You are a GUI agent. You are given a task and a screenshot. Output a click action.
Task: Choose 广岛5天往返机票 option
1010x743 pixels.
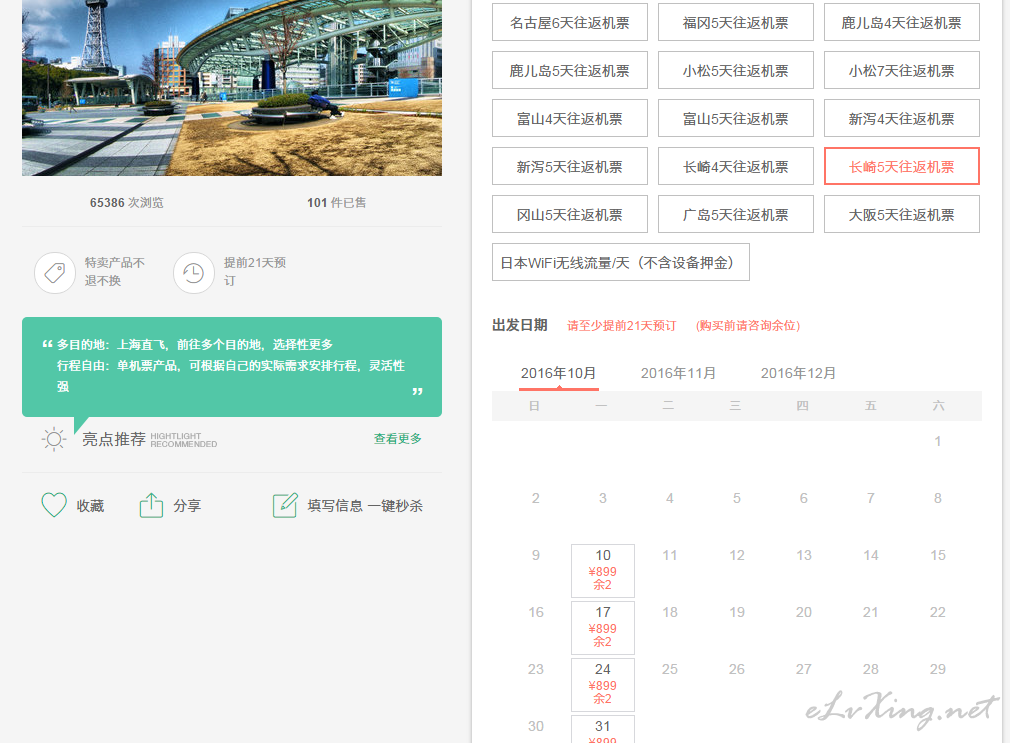[x=736, y=215]
